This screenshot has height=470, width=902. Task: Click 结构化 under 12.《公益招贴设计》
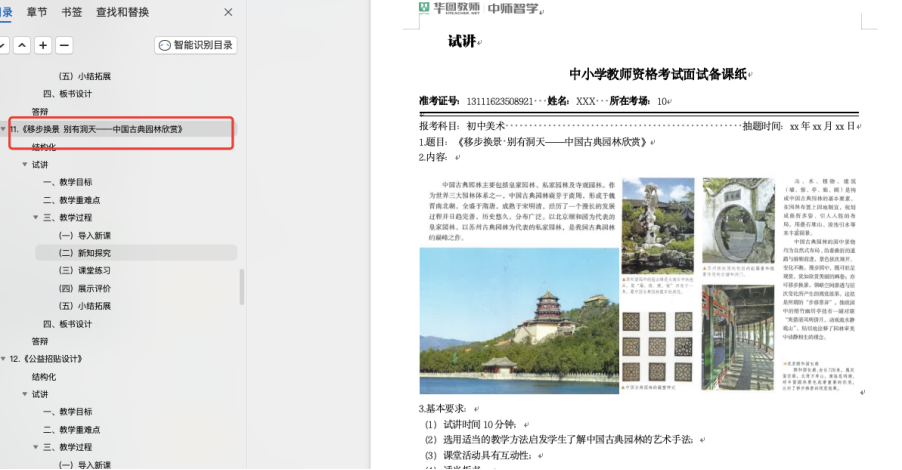point(44,377)
